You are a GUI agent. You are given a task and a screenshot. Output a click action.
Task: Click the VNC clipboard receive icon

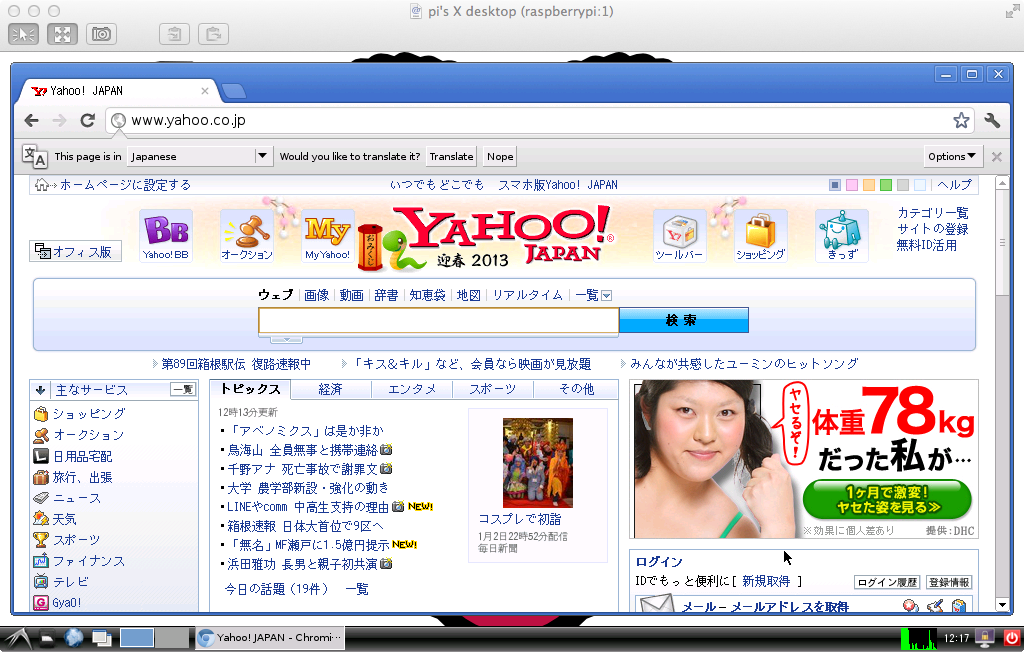point(214,34)
